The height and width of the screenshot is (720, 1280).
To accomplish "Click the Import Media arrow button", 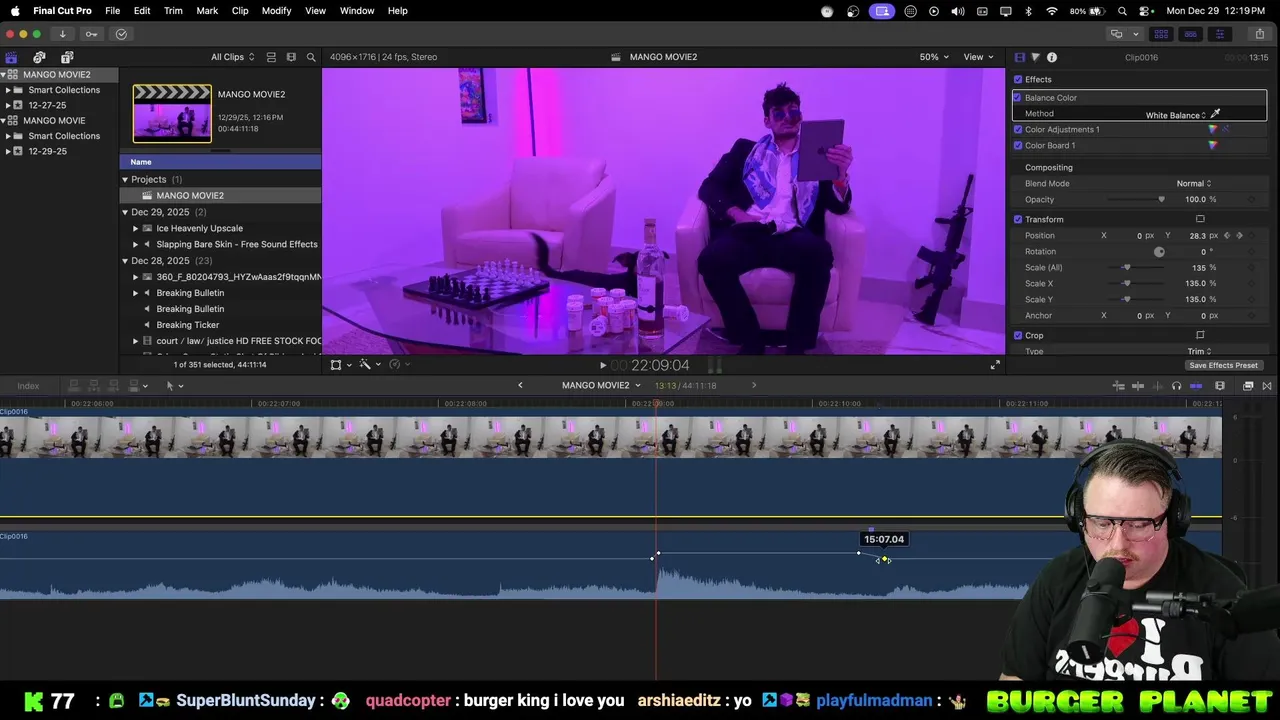I will [x=62, y=34].
